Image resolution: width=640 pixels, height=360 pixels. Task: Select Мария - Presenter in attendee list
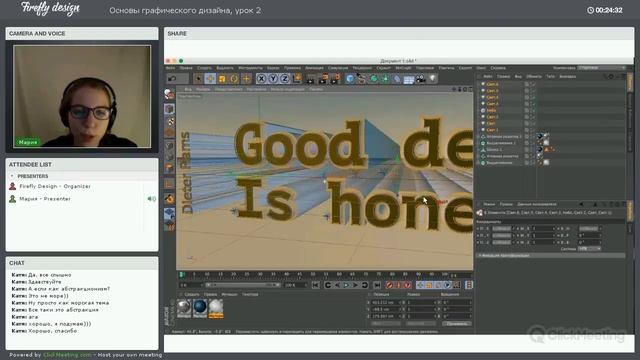[x=45, y=199]
